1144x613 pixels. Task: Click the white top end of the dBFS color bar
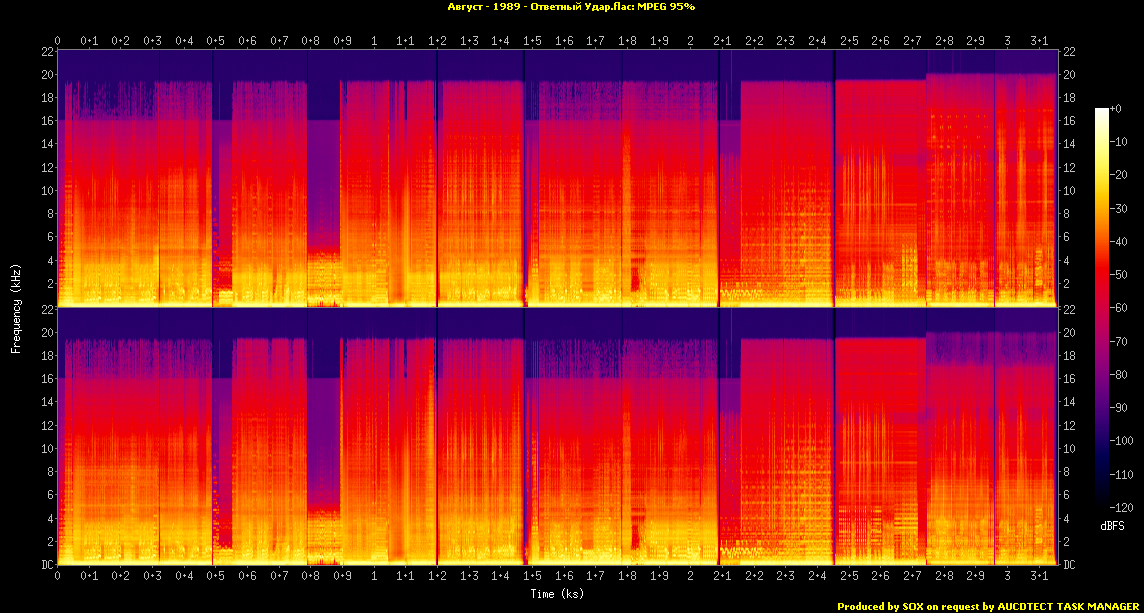[1102, 112]
